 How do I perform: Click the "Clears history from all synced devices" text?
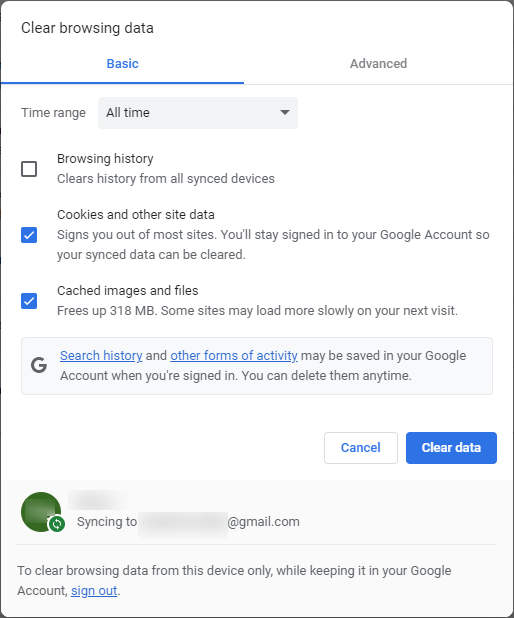pos(166,179)
